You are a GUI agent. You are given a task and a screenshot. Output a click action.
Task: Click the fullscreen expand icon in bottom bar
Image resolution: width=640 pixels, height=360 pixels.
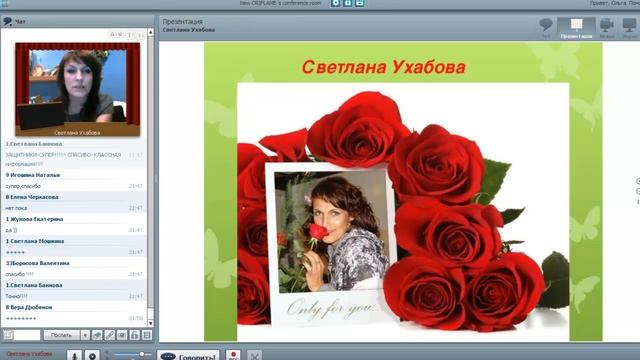point(254,356)
